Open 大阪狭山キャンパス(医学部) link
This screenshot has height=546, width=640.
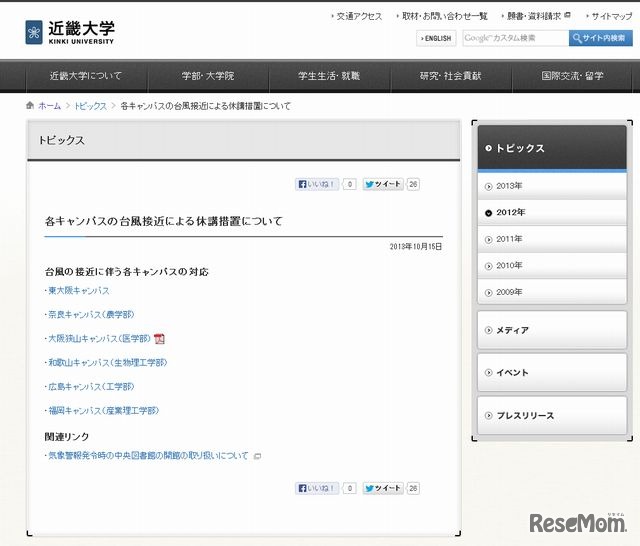click(x=100, y=339)
